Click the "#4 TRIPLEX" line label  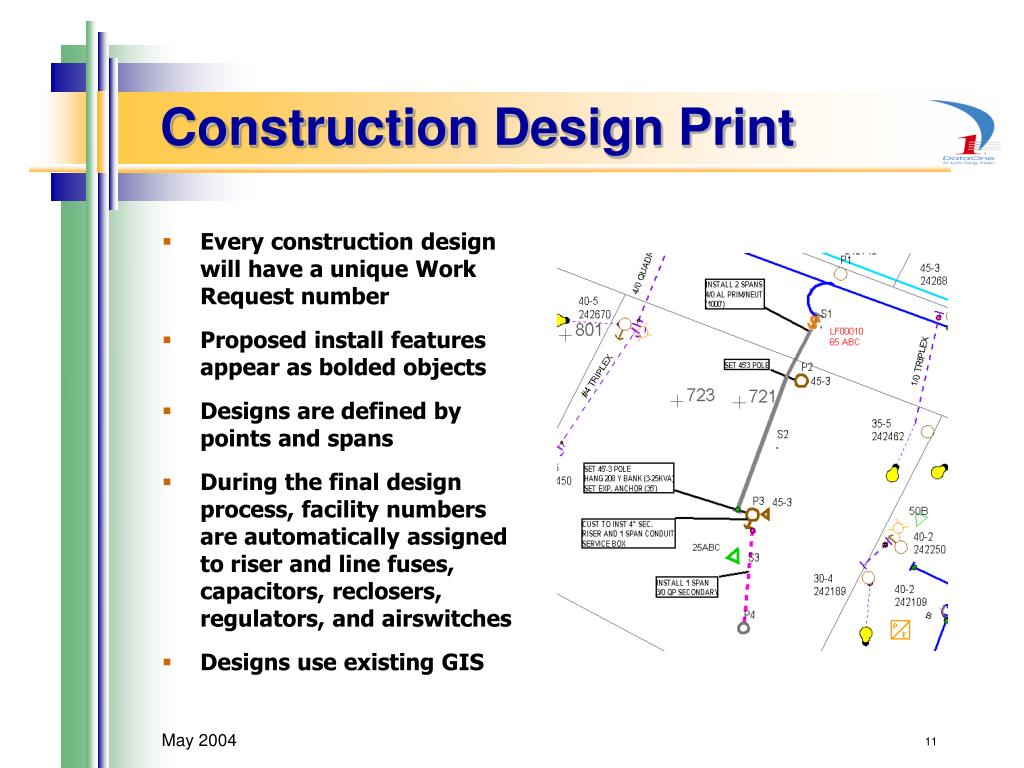(x=597, y=377)
